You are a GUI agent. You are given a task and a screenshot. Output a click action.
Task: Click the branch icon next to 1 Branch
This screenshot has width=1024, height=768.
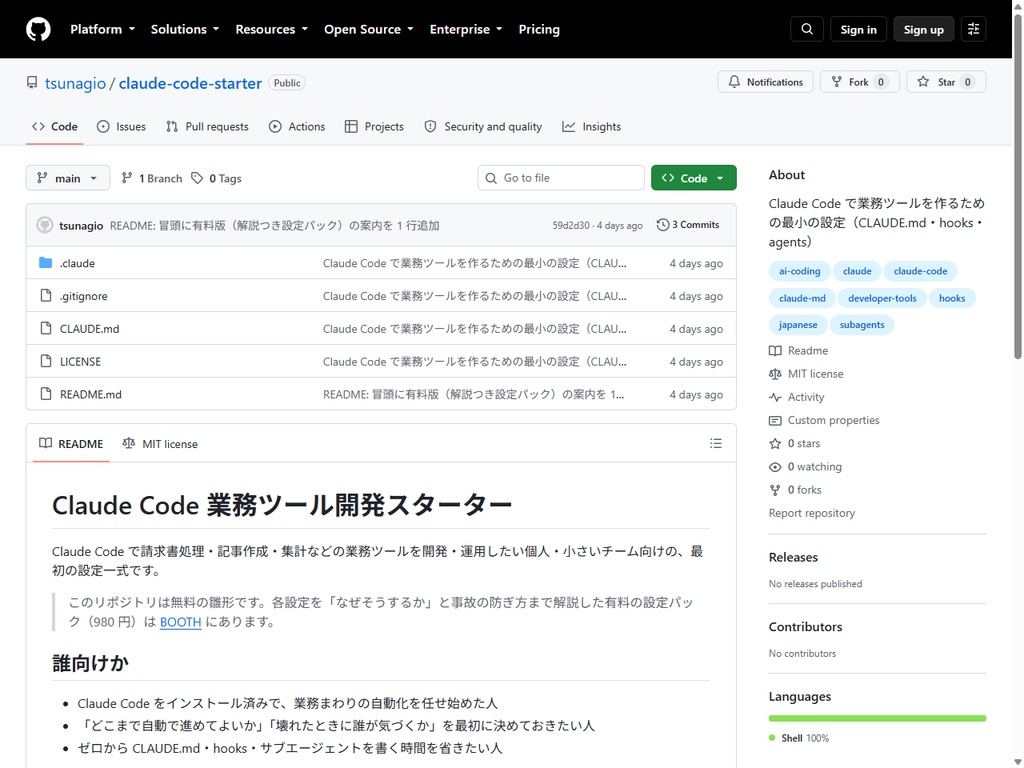coord(127,178)
